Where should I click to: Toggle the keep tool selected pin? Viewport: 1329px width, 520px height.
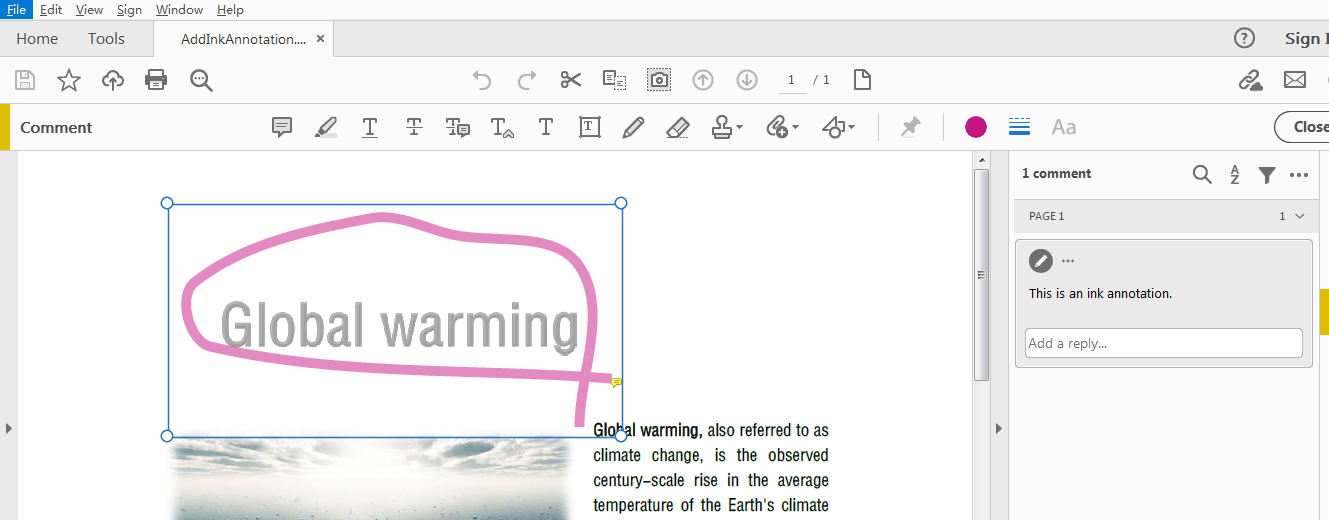(x=910, y=127)
